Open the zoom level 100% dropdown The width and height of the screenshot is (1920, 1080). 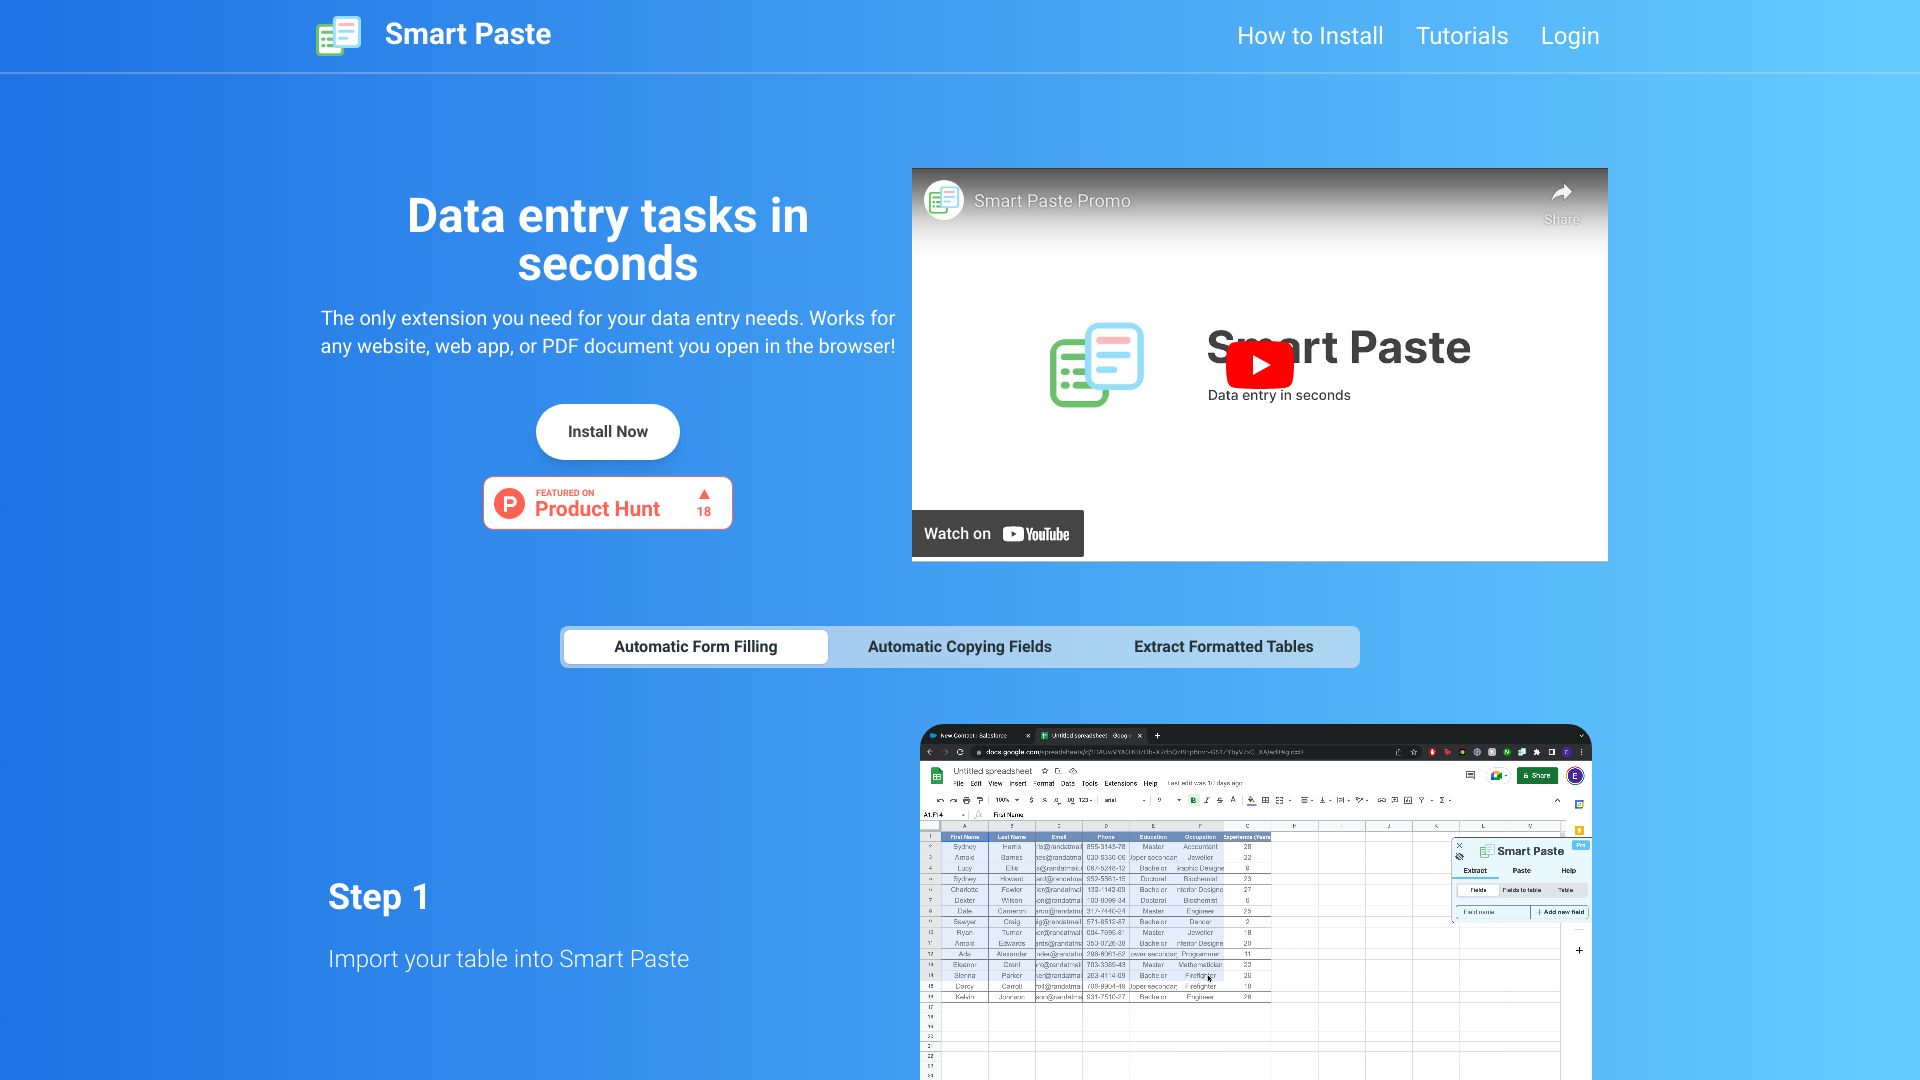pos(1007,800)
